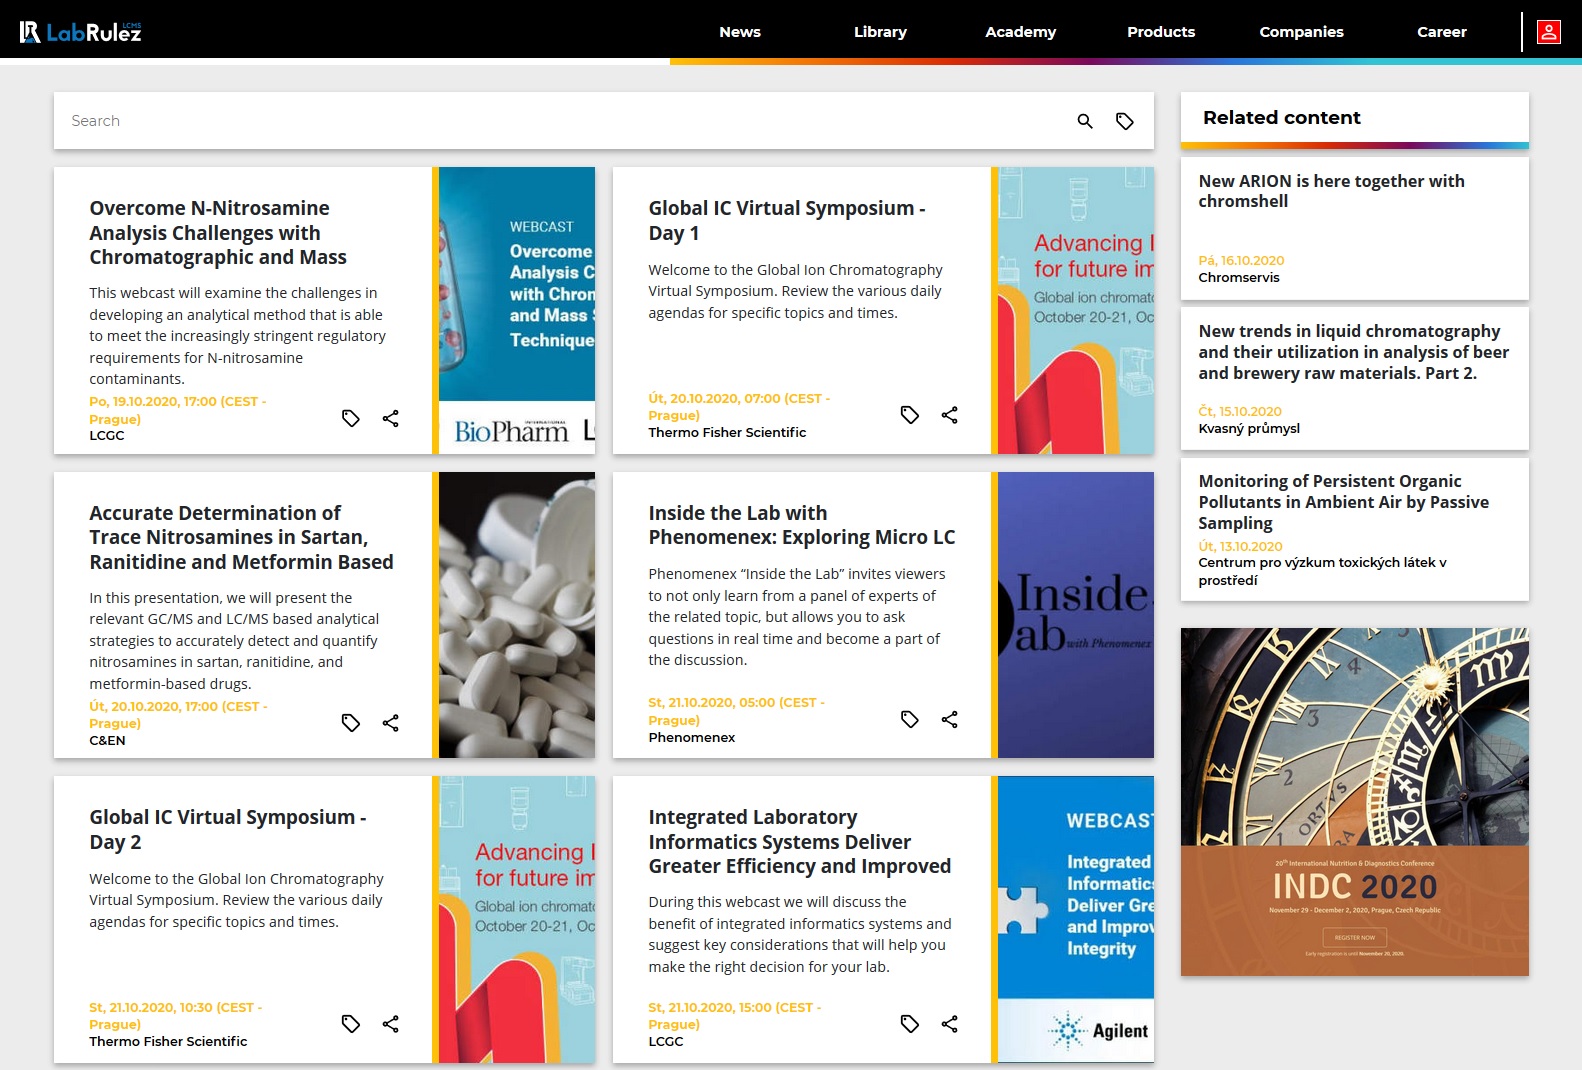
Task: Click the Agilent webcast thumbnail
Action: 1076,919
